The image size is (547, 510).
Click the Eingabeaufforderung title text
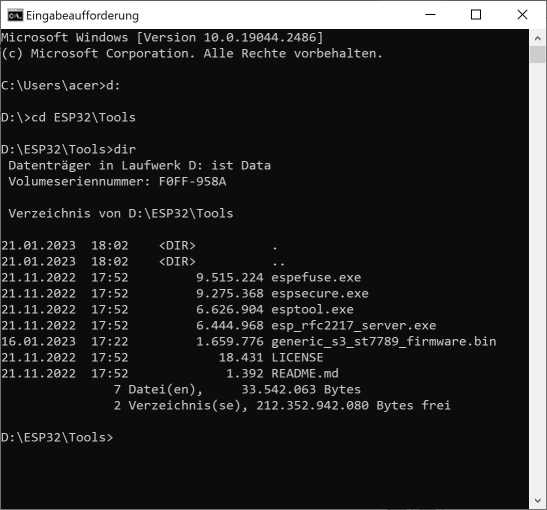click(82, 16)
